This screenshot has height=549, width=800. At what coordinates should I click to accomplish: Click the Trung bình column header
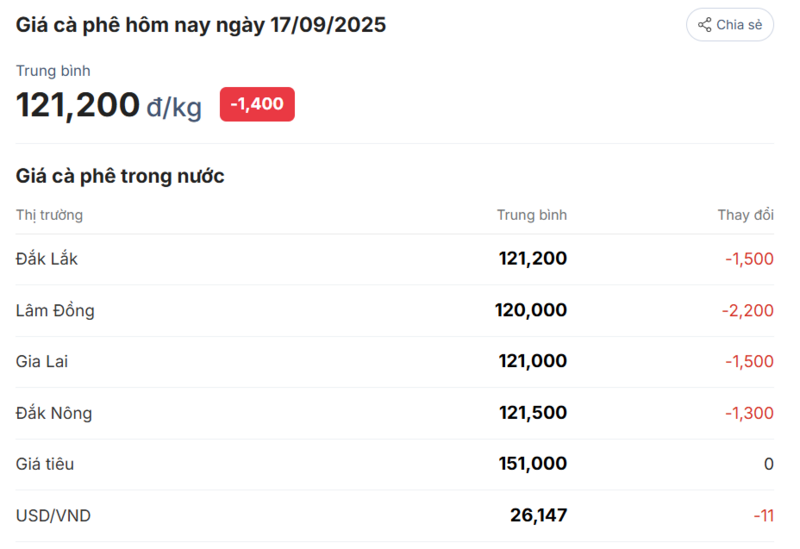coord(532,215)
